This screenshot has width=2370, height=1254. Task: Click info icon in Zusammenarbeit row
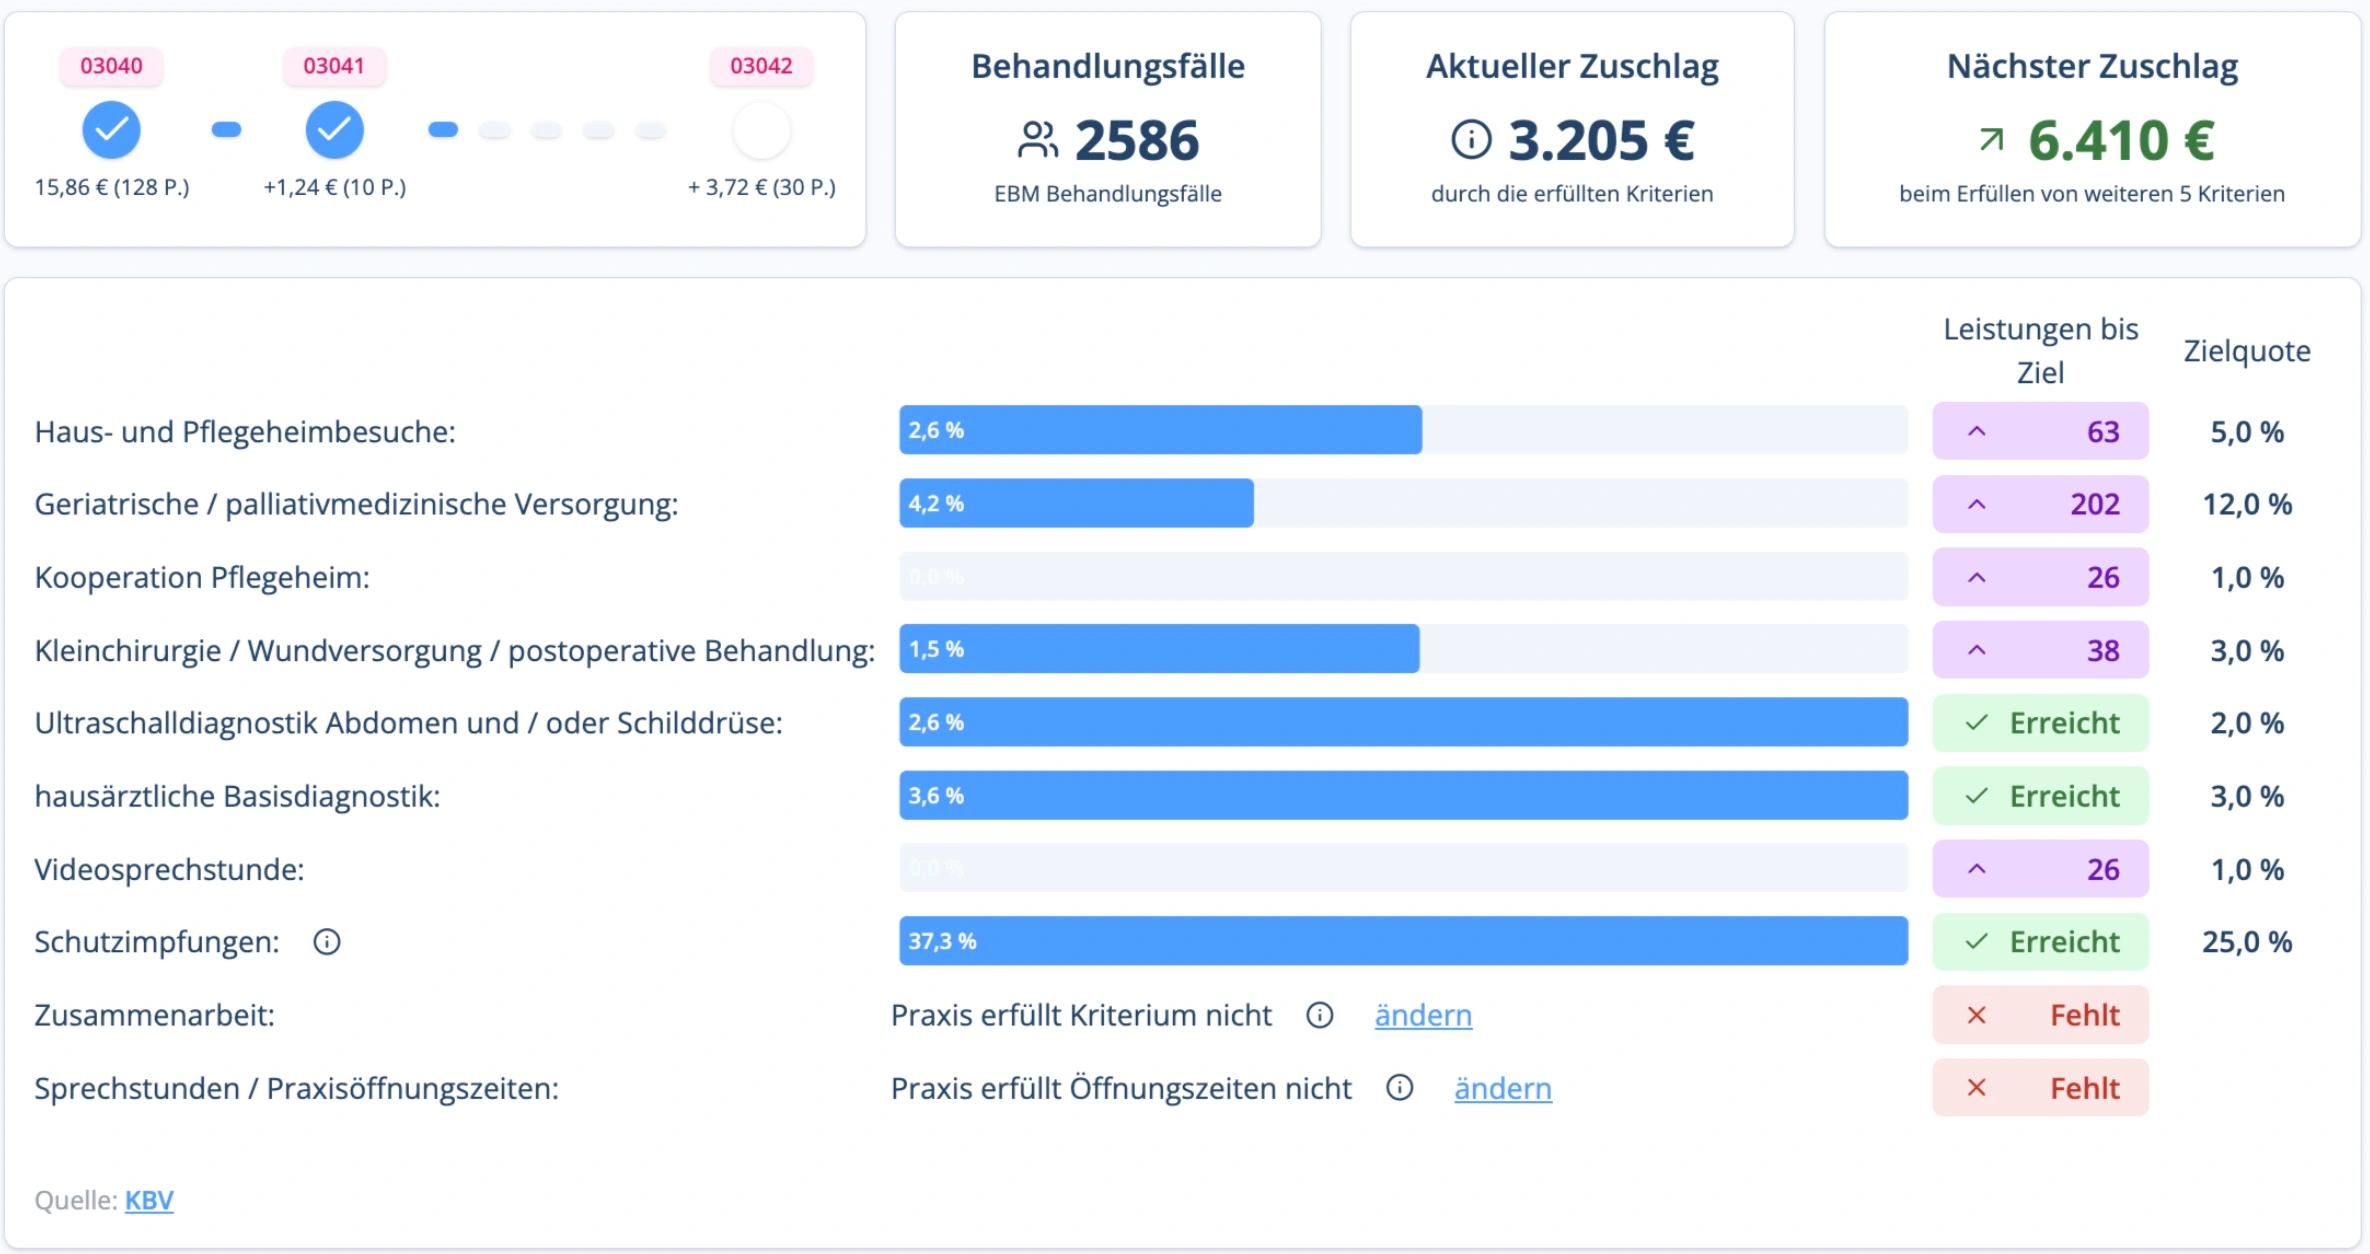(x=1320, y=1015)
